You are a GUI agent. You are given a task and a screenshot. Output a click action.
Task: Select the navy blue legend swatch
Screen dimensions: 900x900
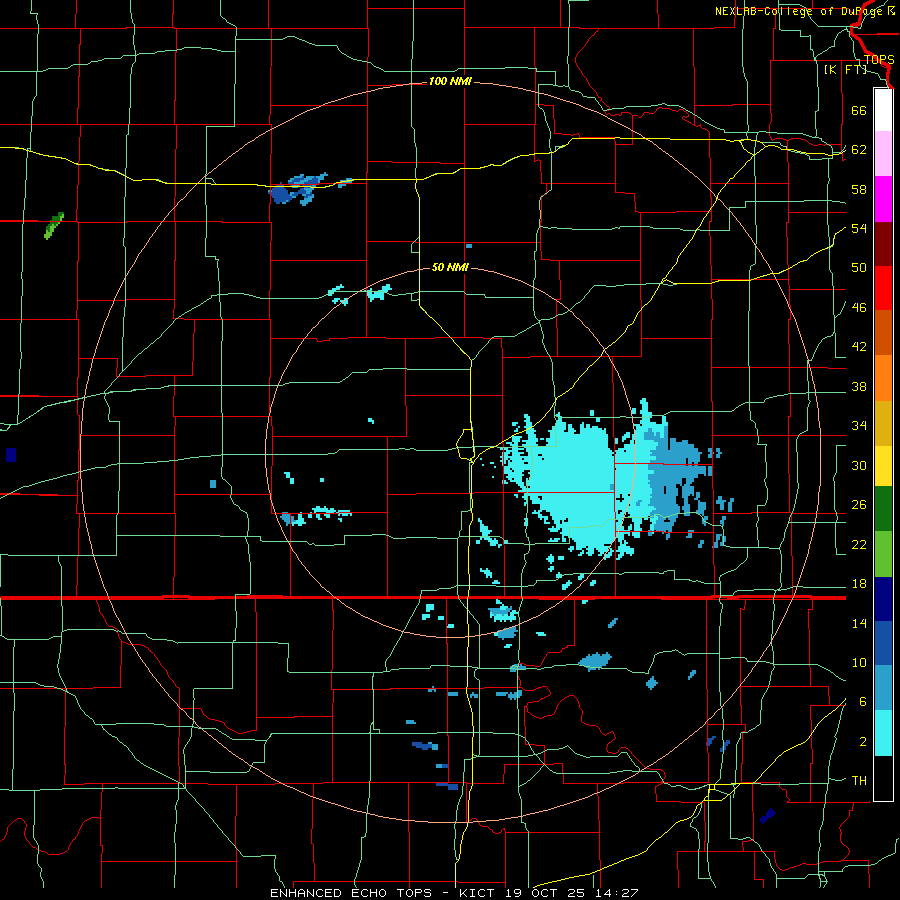pyautogui.click(x=883, y=599)
